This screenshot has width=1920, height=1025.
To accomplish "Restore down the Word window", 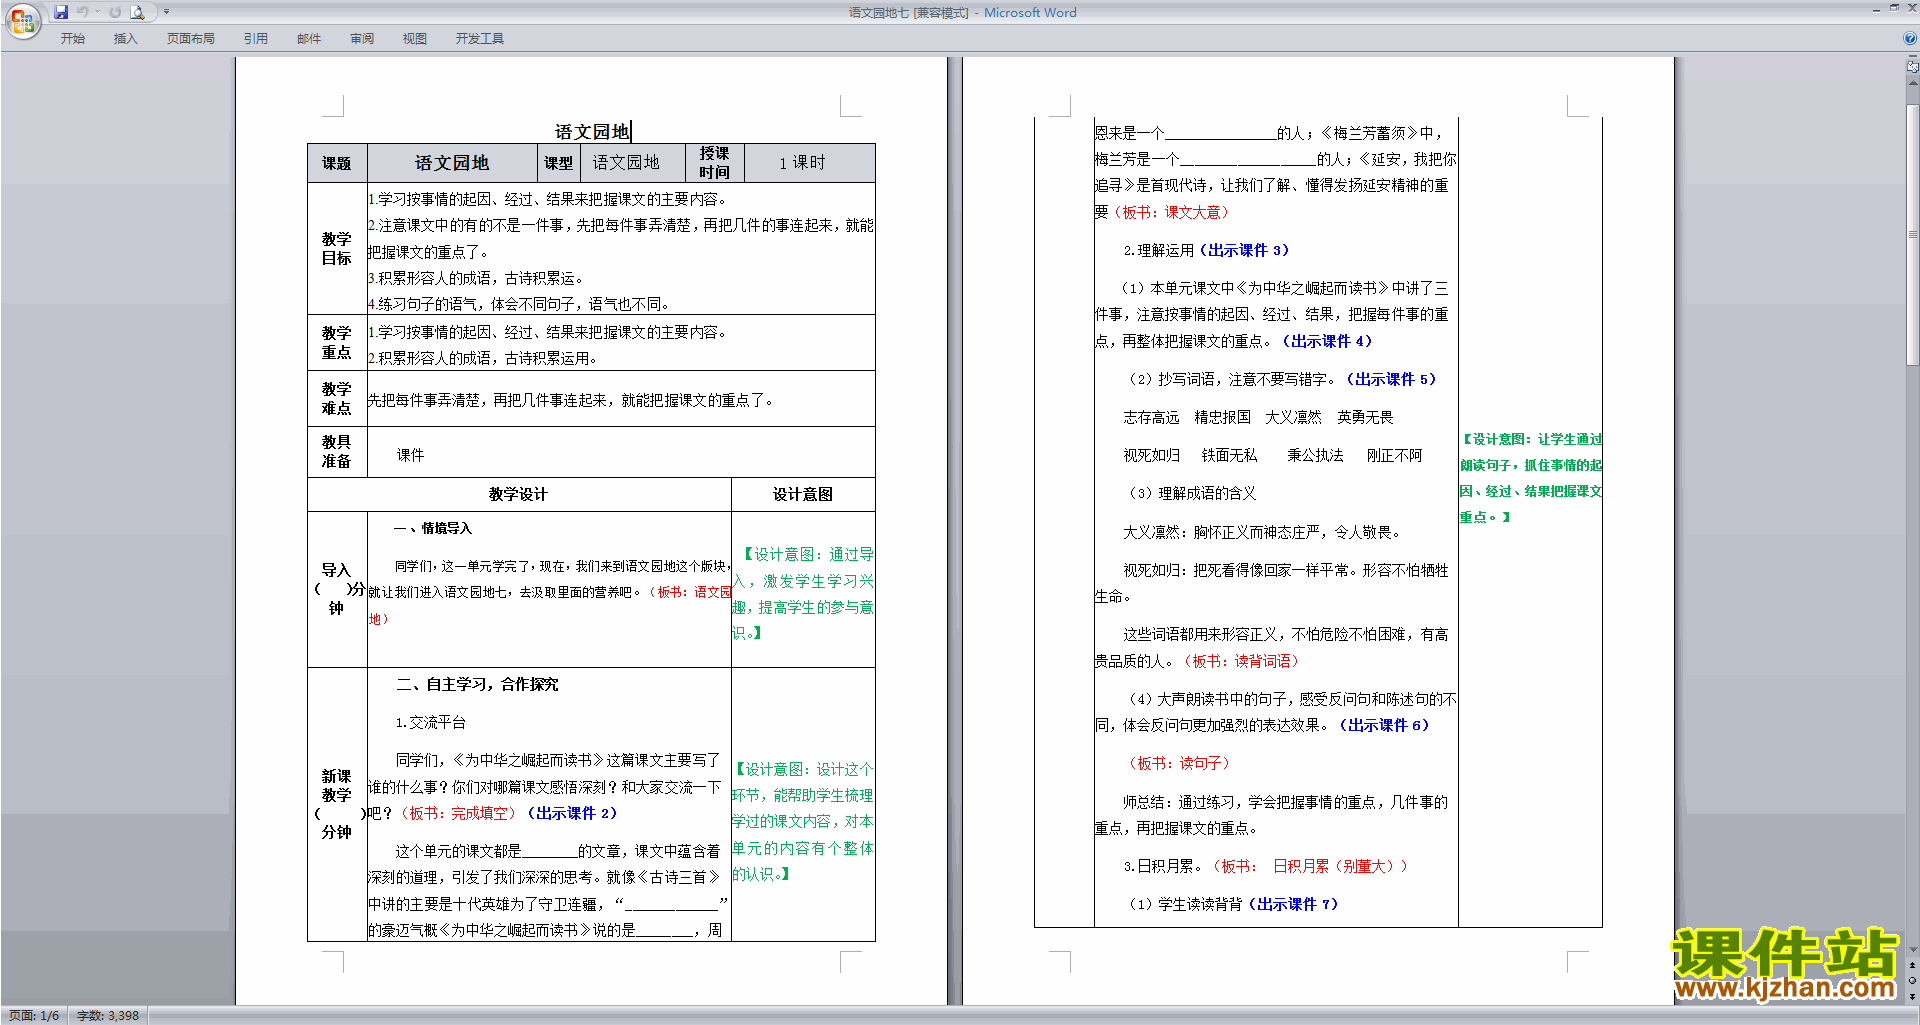I will pyautogui.click(x=1894, y=8).
